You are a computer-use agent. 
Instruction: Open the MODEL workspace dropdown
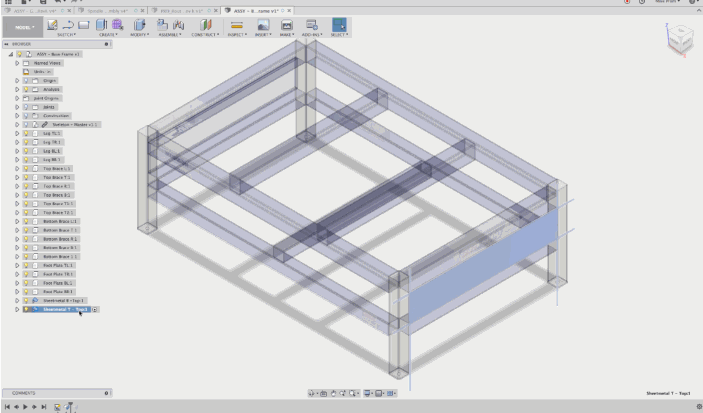(x=23, y=27)
